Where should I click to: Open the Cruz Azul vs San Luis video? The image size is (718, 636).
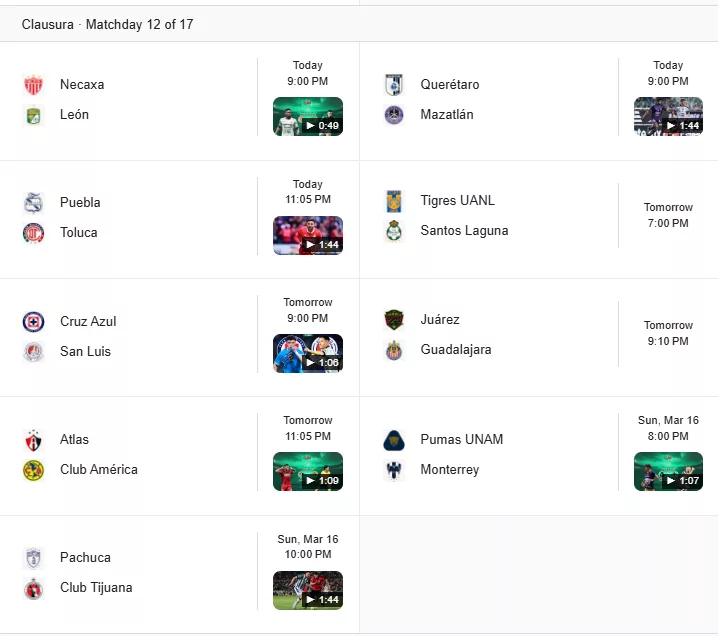[x=308, y=353]
